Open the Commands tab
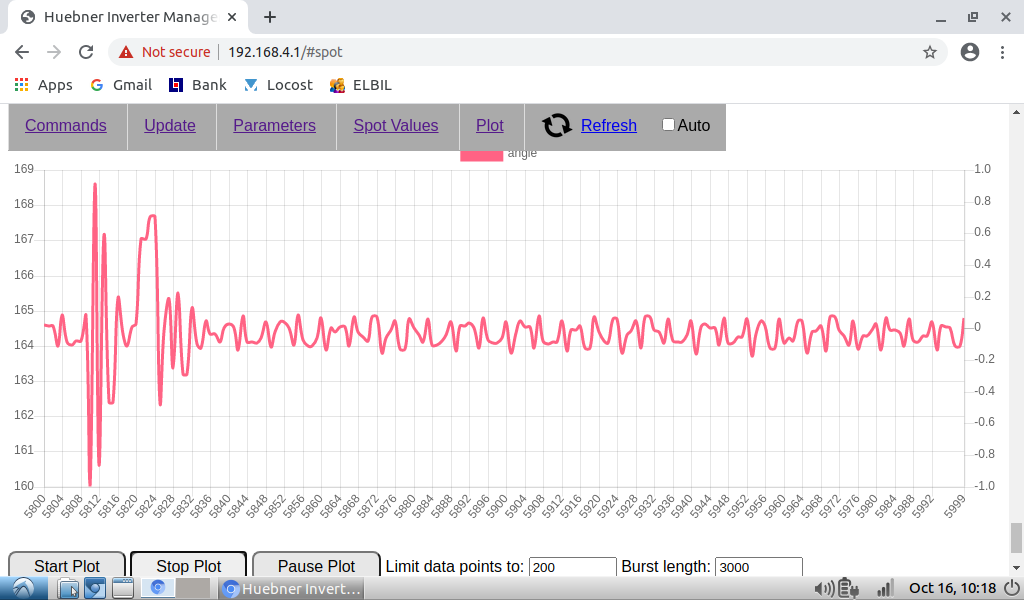Screen dimensions: 1024x600 [66, 125]
